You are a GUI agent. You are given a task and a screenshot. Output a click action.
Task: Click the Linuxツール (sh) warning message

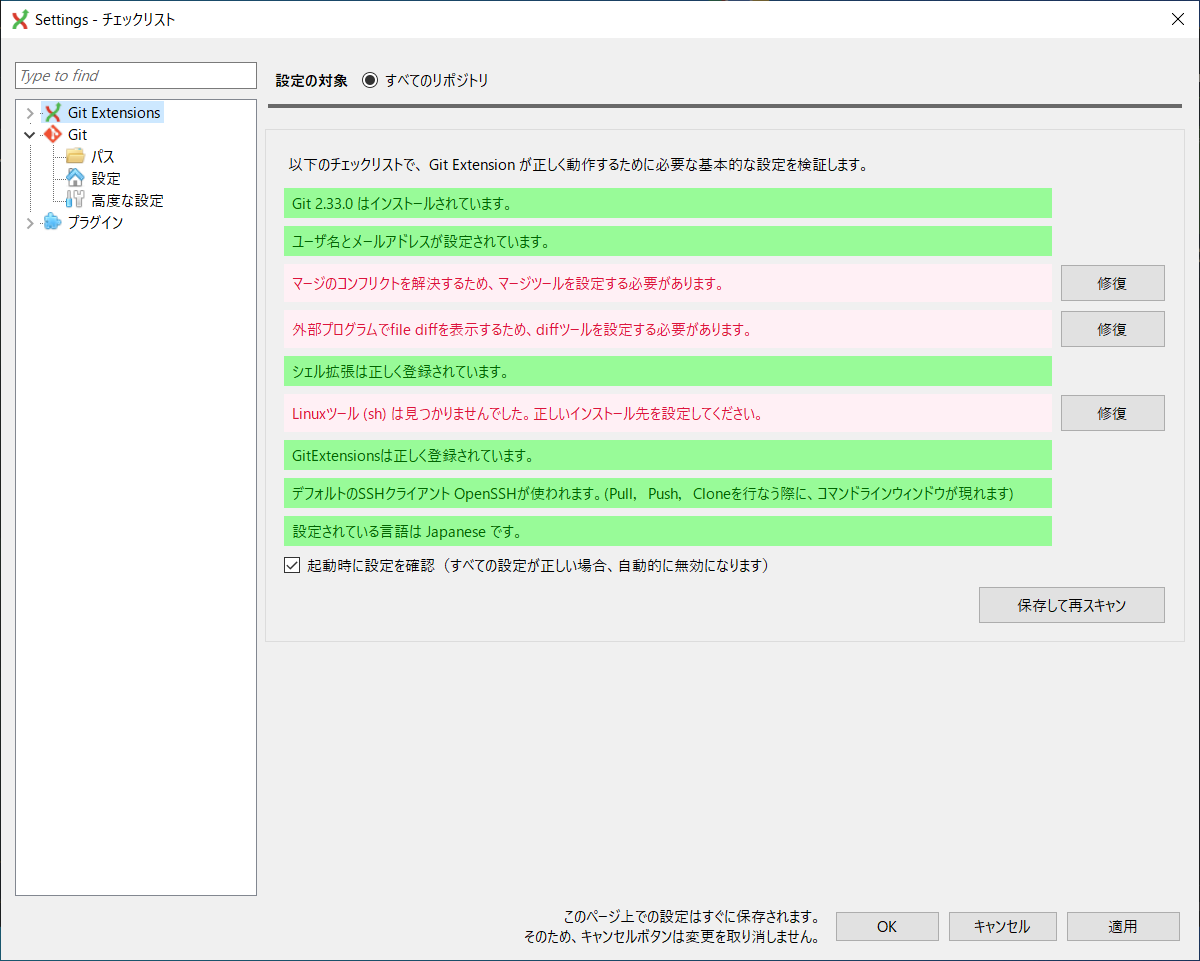[x=668, y=413]
